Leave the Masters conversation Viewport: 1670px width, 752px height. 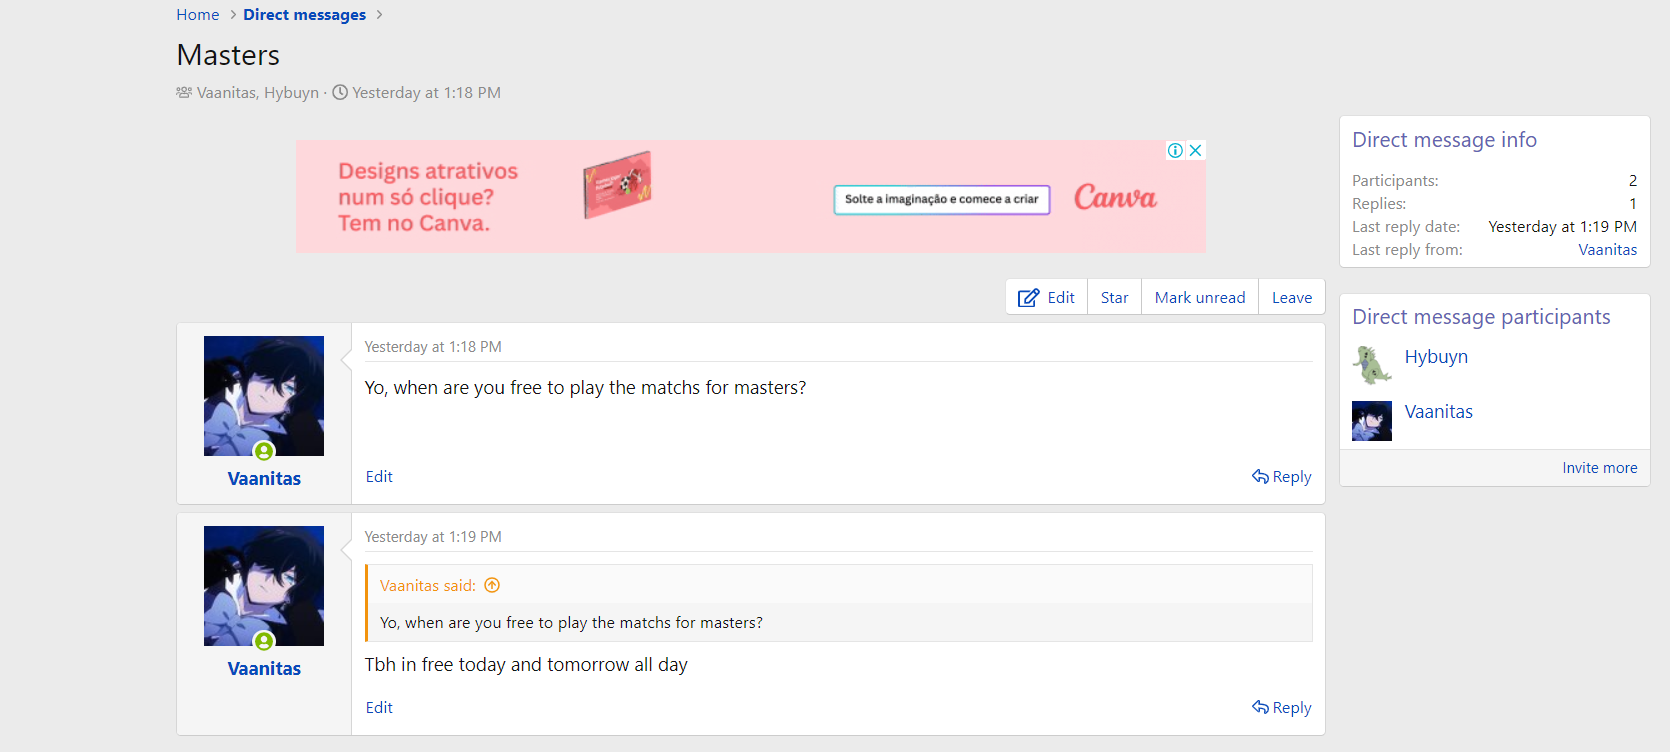pos(1292,298)
